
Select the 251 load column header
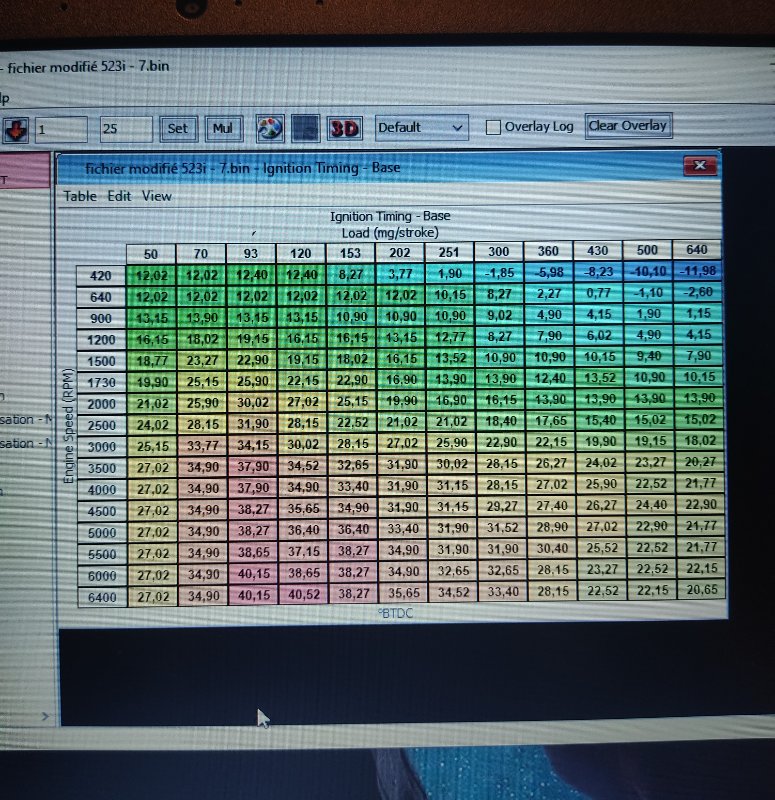(x=449, y=253)
